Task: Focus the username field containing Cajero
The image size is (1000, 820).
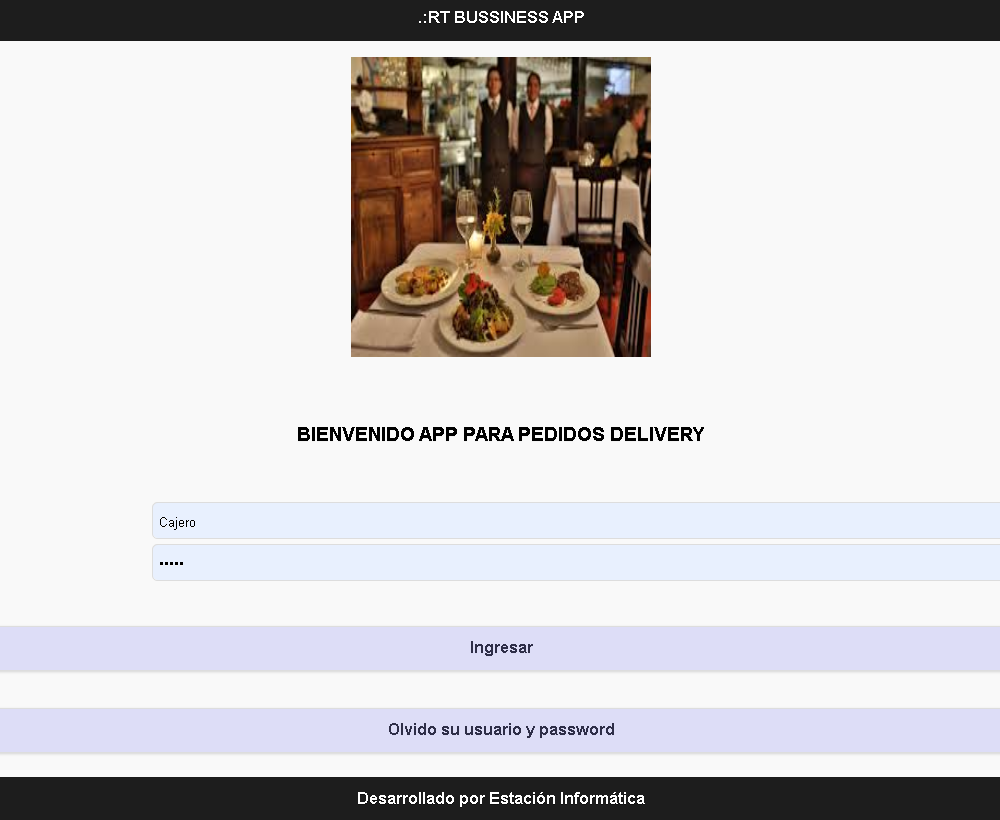Action: [x=575, y=521]
